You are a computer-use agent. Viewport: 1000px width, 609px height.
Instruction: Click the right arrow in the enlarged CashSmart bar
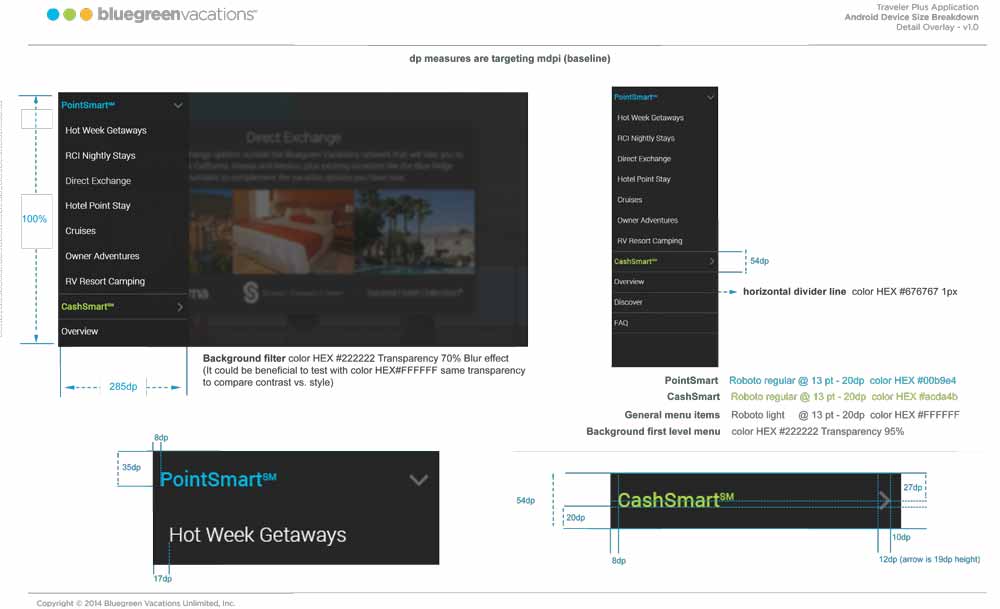coord(884,501)
